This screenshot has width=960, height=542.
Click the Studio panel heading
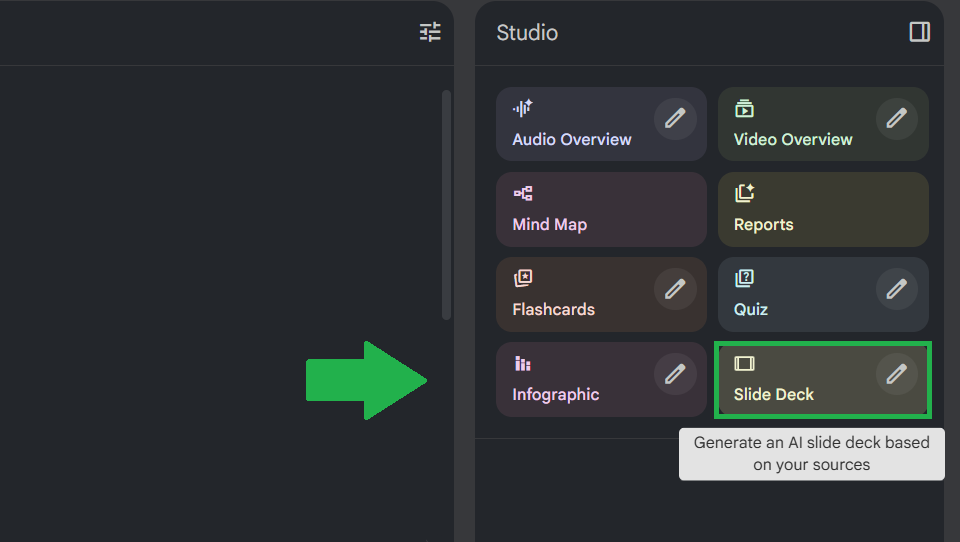(527, 33)
